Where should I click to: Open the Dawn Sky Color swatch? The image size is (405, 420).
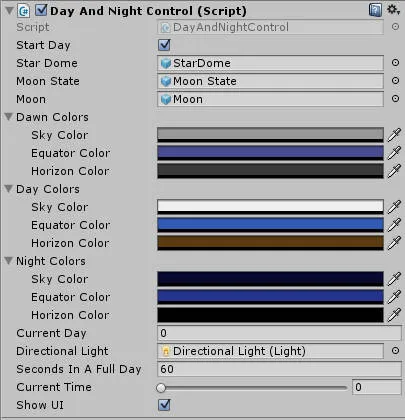coord(270,135)
